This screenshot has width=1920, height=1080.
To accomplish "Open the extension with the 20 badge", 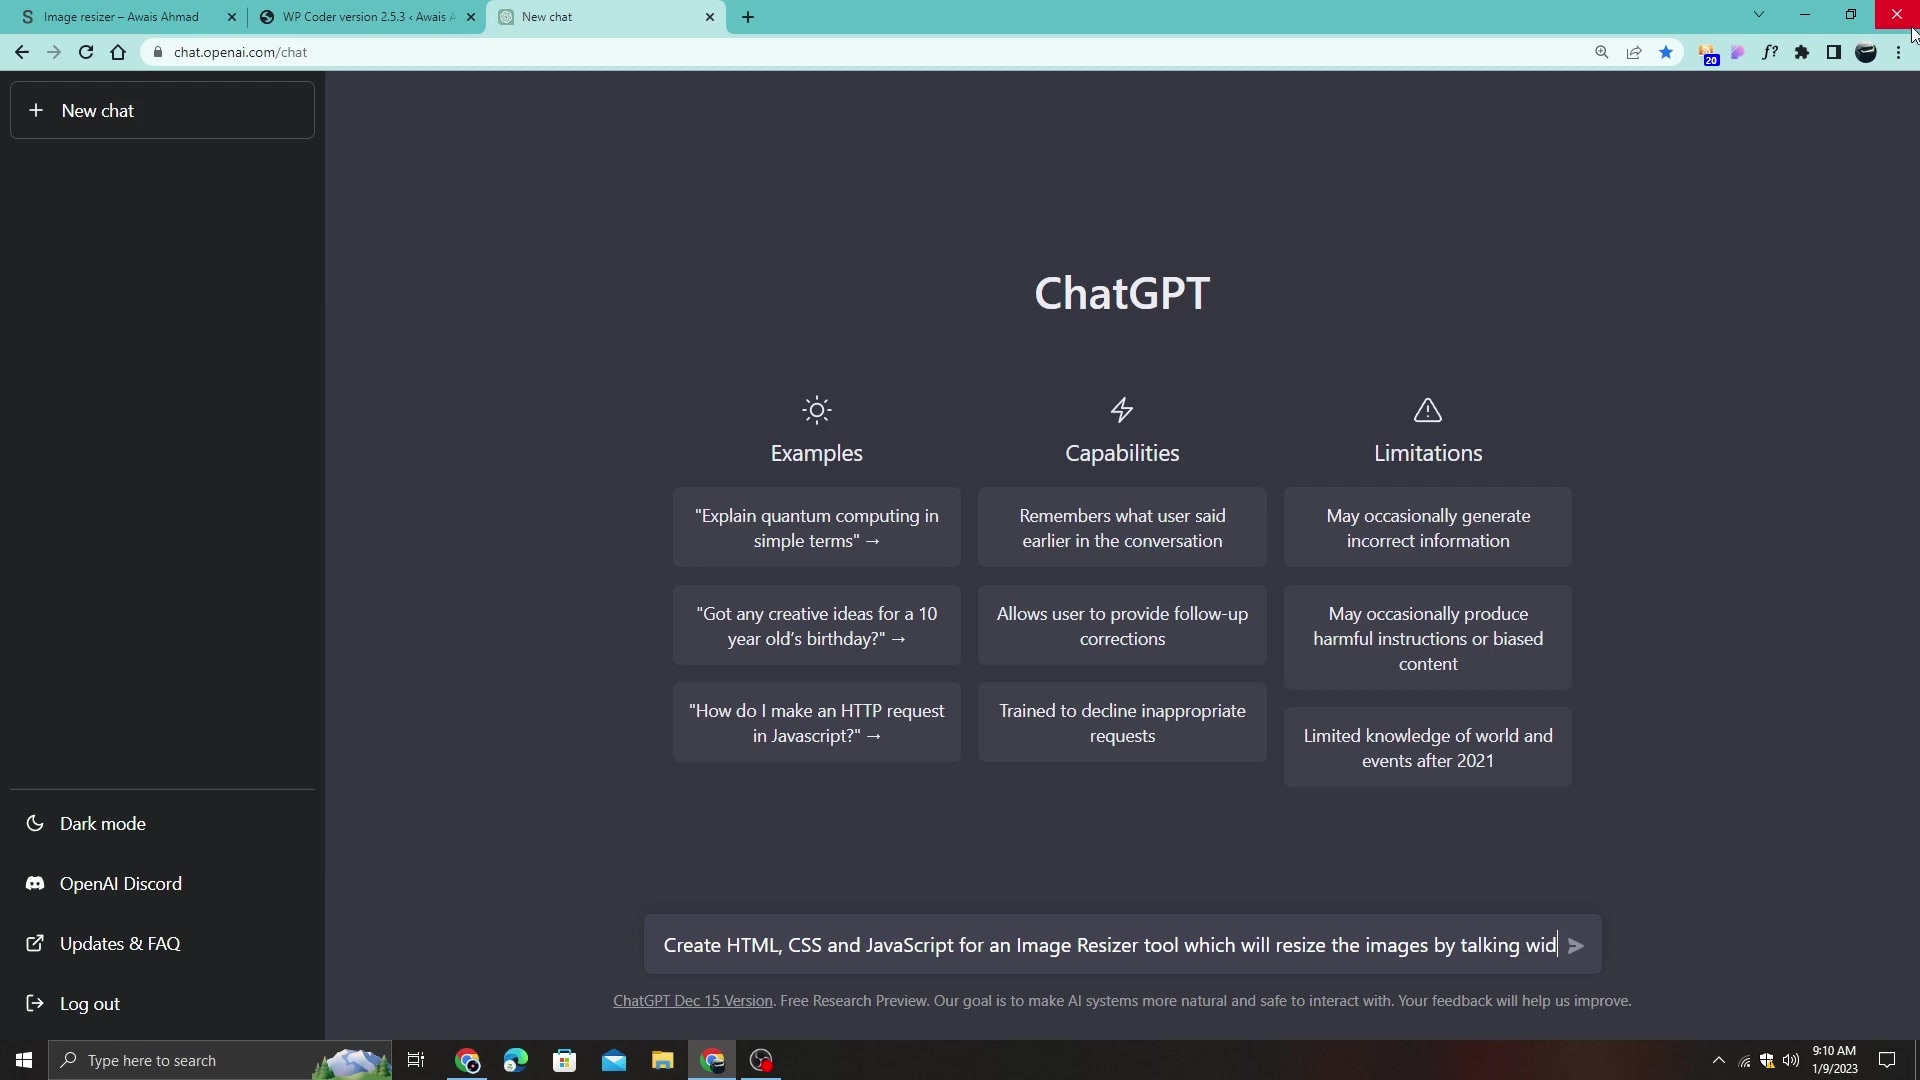I will click(x=1708, y=55).
